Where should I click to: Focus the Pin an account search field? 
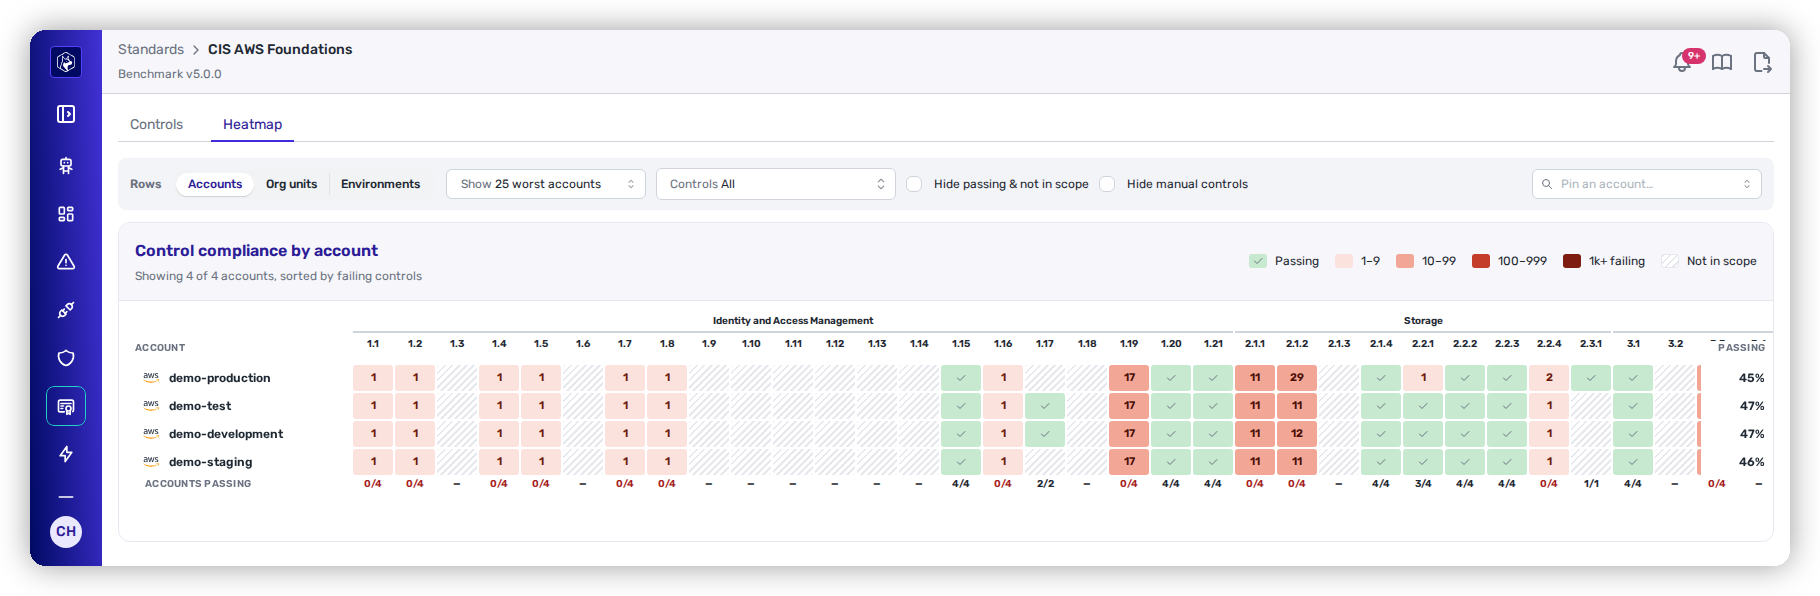1647,184
